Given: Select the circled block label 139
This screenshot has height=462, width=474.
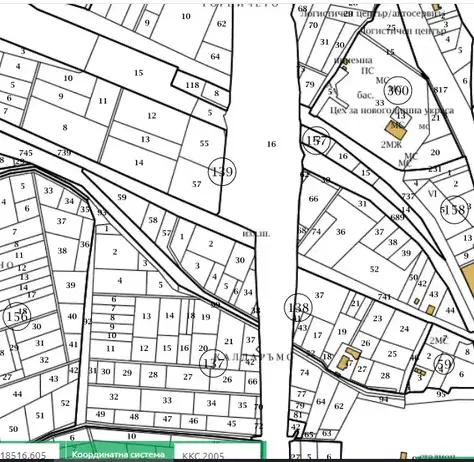Looking at the screenshot, I should click(222, 172).
